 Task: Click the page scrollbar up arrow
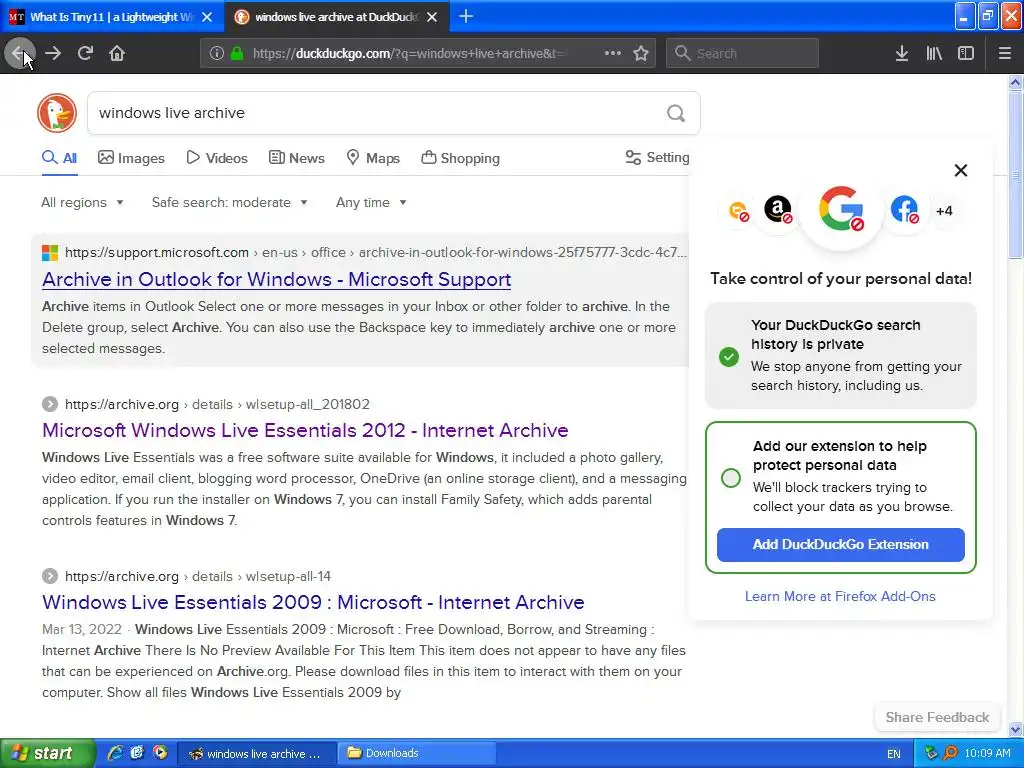tap(1015, 82)
